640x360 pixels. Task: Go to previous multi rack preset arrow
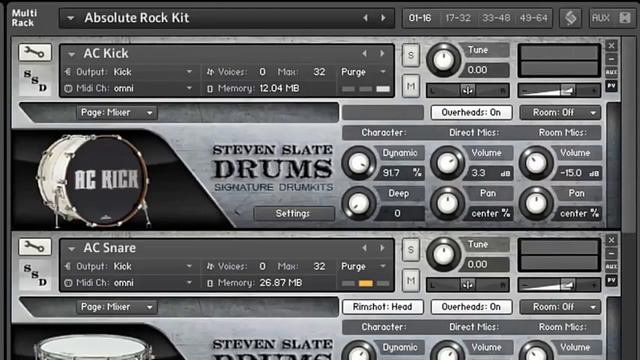click(x=365, y=18)
